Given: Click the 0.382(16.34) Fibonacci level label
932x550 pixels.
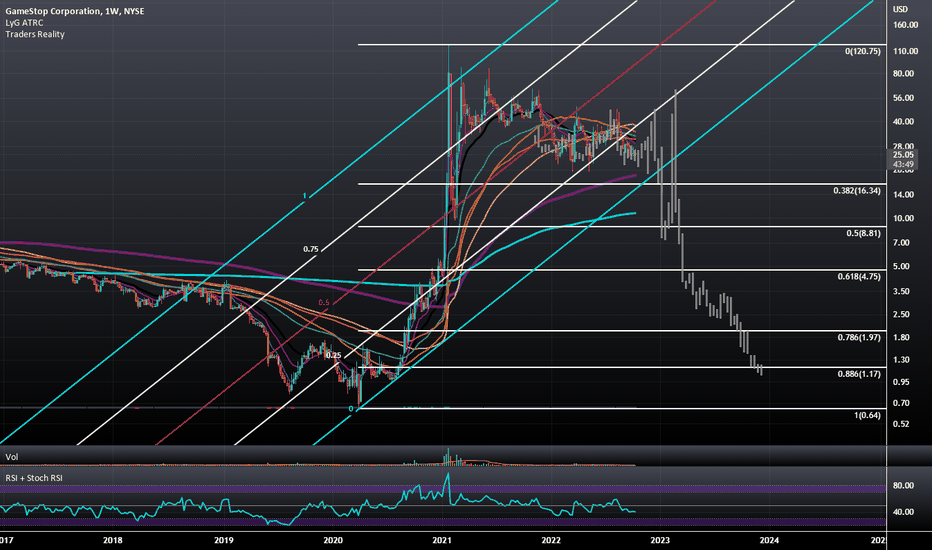Looking at the screenshot, I should [857, 191].
